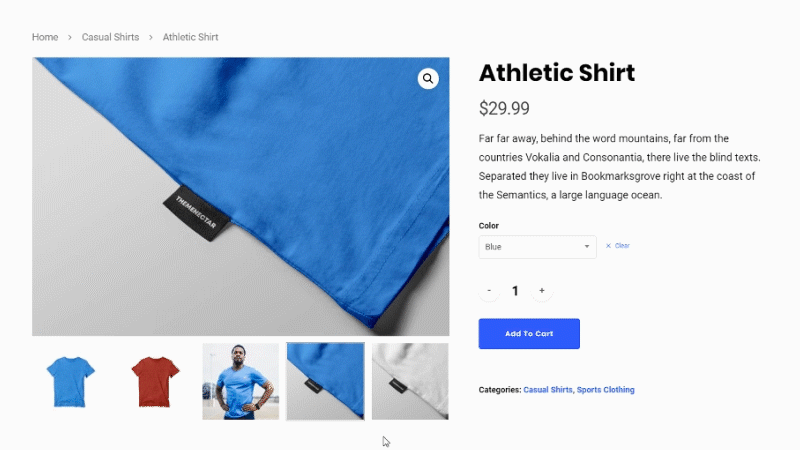Select the white fabric close-up thumbnail
Viewport: 800px width, 450px height.
(410, 382)
